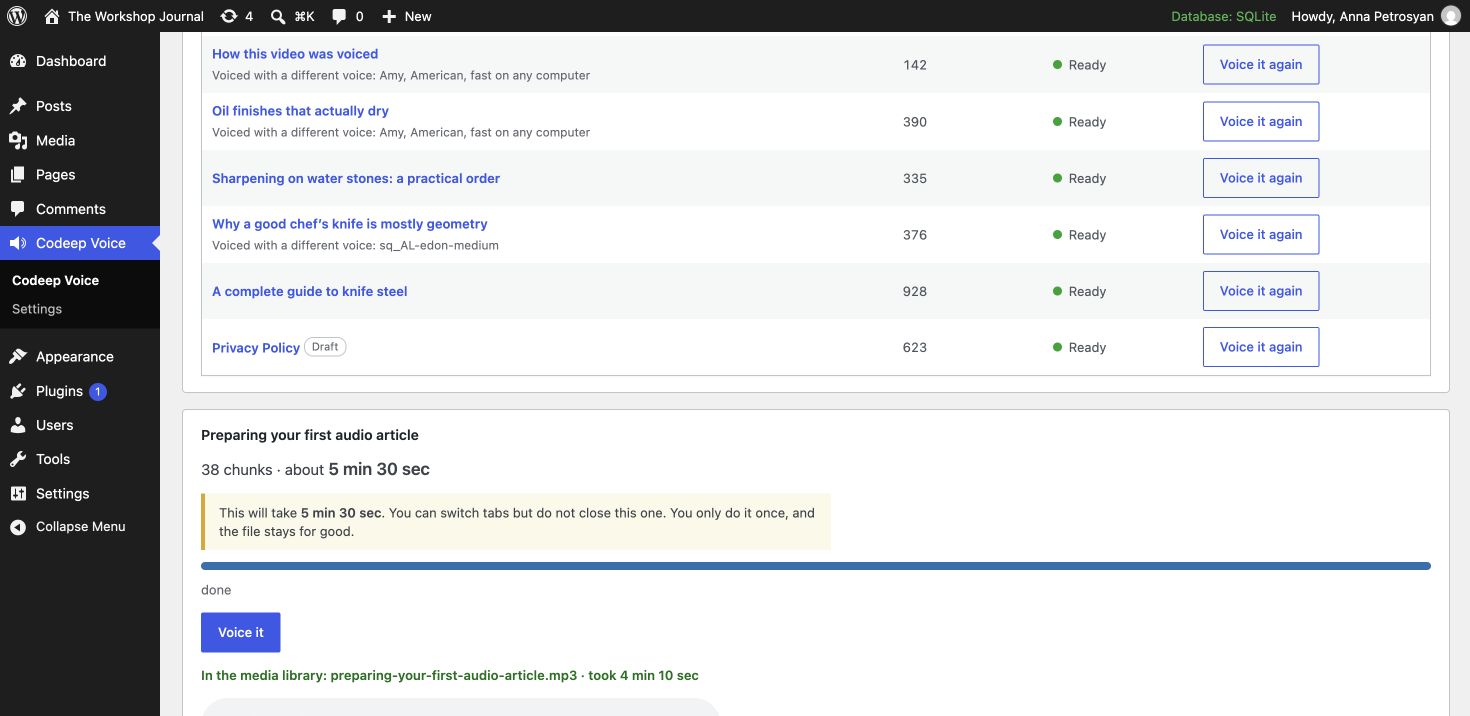Click the Codeep Voice speaker icon

coord(18,243)
